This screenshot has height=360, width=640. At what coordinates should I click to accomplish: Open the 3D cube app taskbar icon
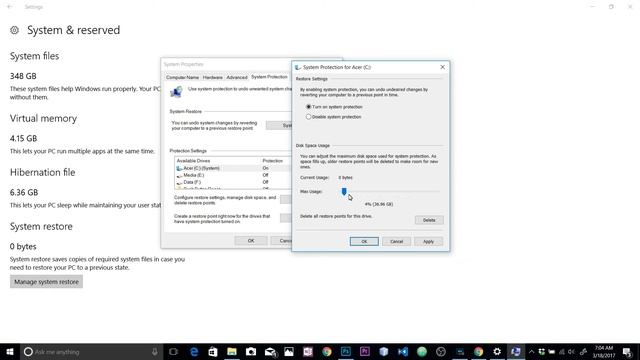pos(384,351)
